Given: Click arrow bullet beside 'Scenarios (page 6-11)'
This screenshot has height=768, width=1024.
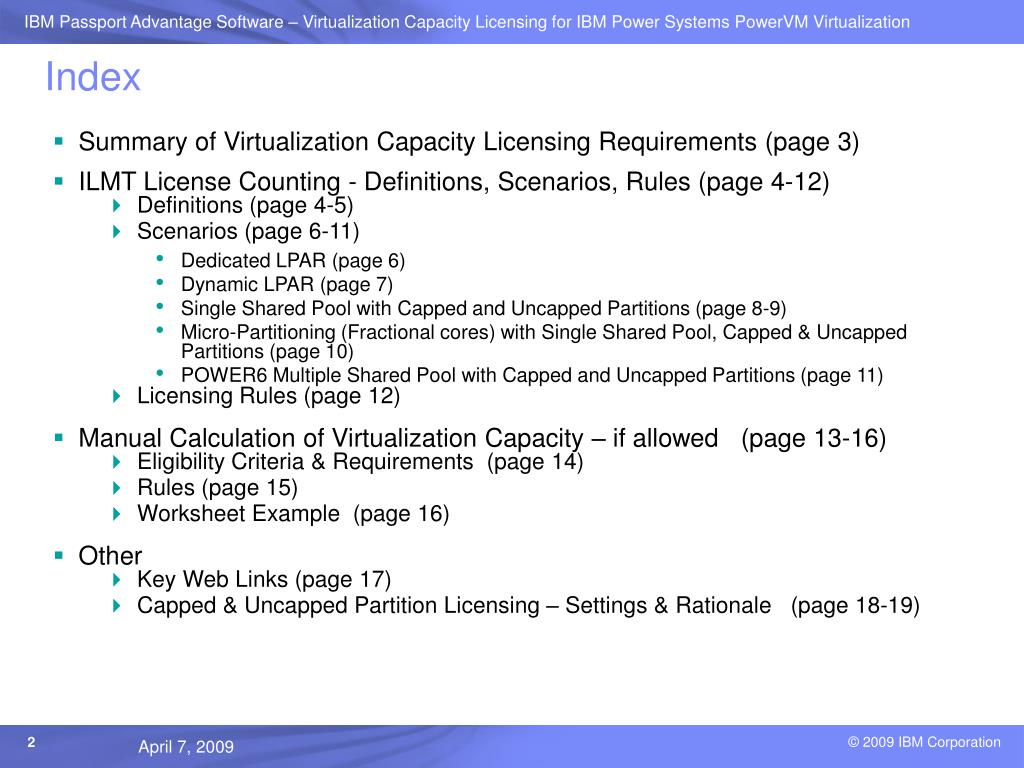Looking at the screenshot, I should tap(117, 231).
